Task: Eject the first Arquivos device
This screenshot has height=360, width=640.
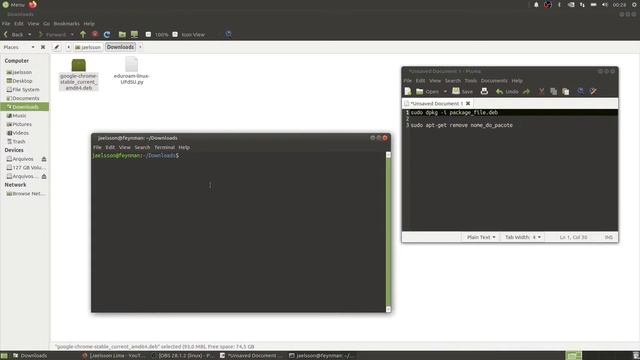Action: (44, 159)
